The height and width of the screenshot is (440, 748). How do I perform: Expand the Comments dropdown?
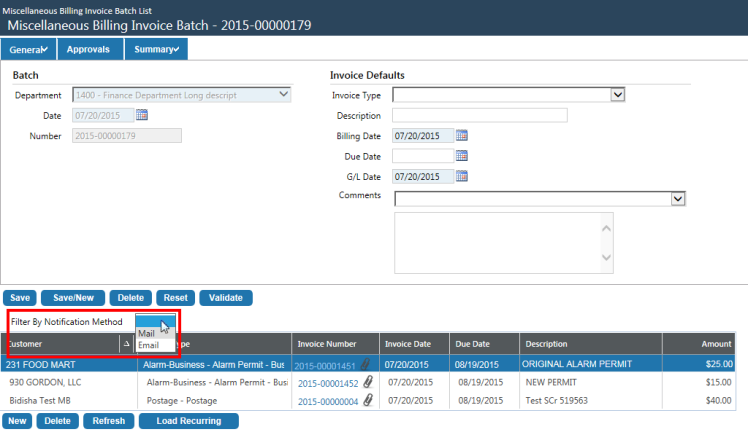(677, 199)
